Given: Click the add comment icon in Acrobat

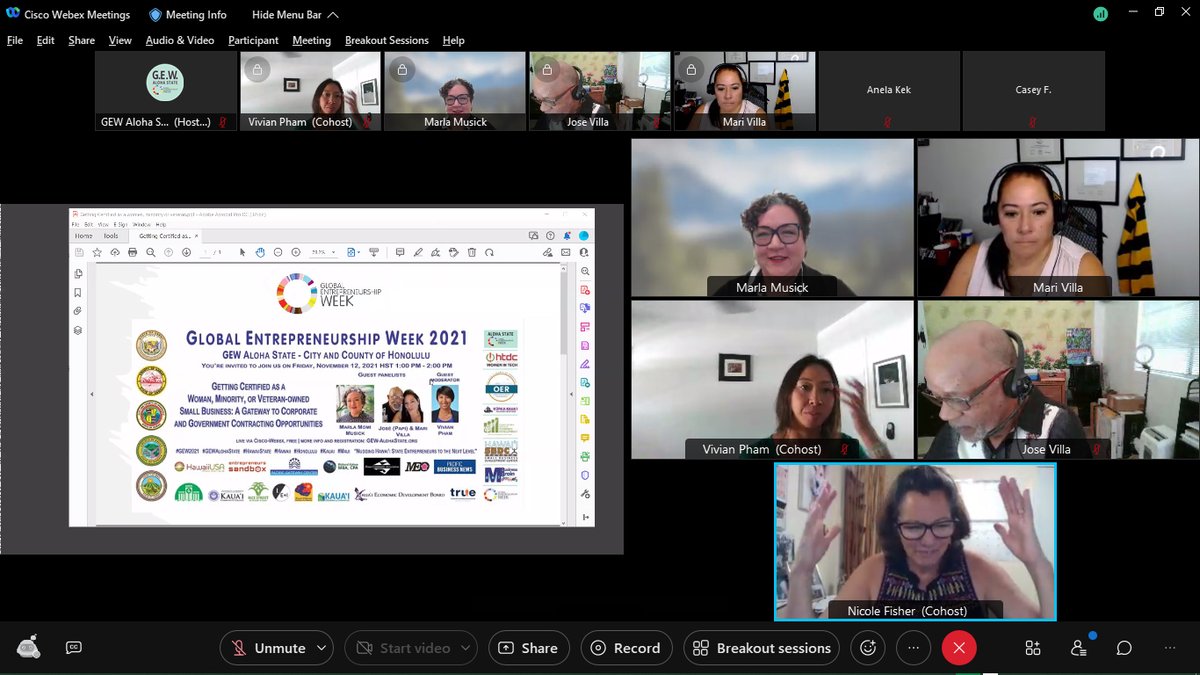Looking at the screenshot, I should point(400,252).
